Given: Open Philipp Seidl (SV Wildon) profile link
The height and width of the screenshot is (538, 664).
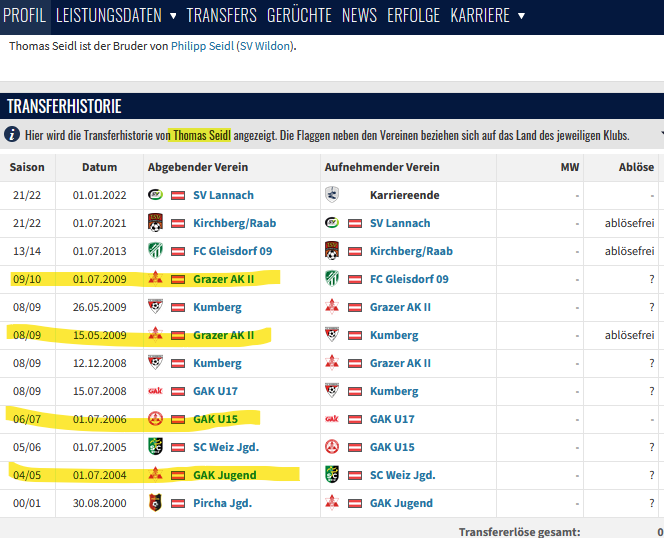Looking at the screenshot, I should 232,46.
